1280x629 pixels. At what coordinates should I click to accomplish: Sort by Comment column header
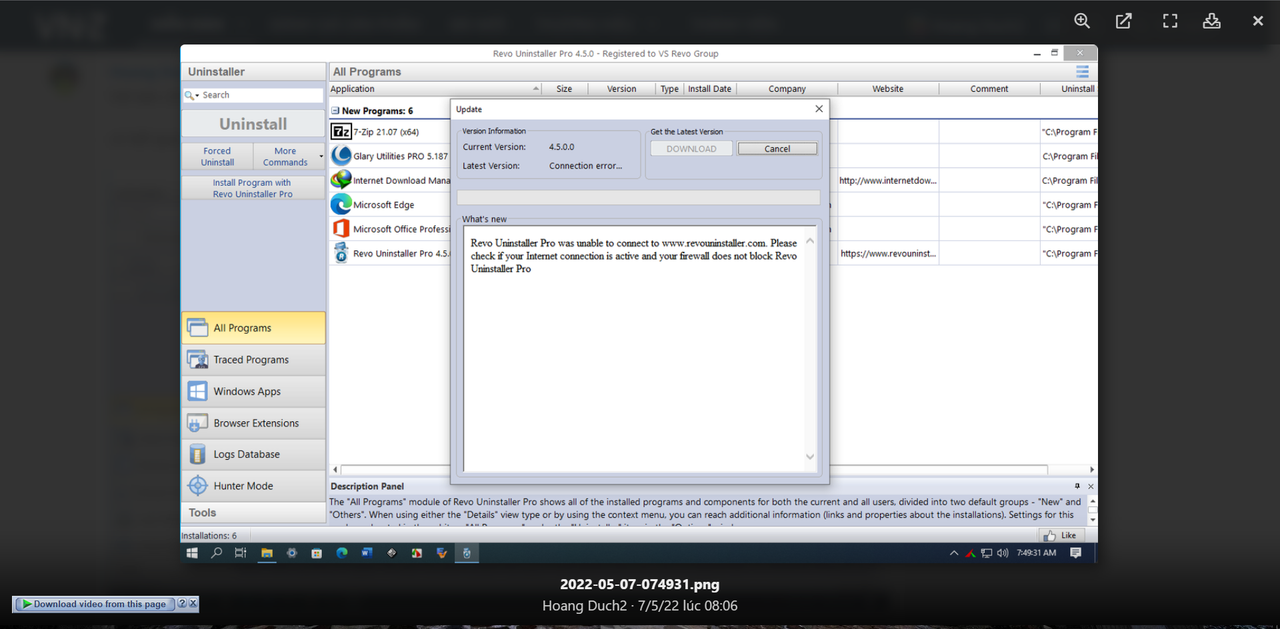point(989,89)
